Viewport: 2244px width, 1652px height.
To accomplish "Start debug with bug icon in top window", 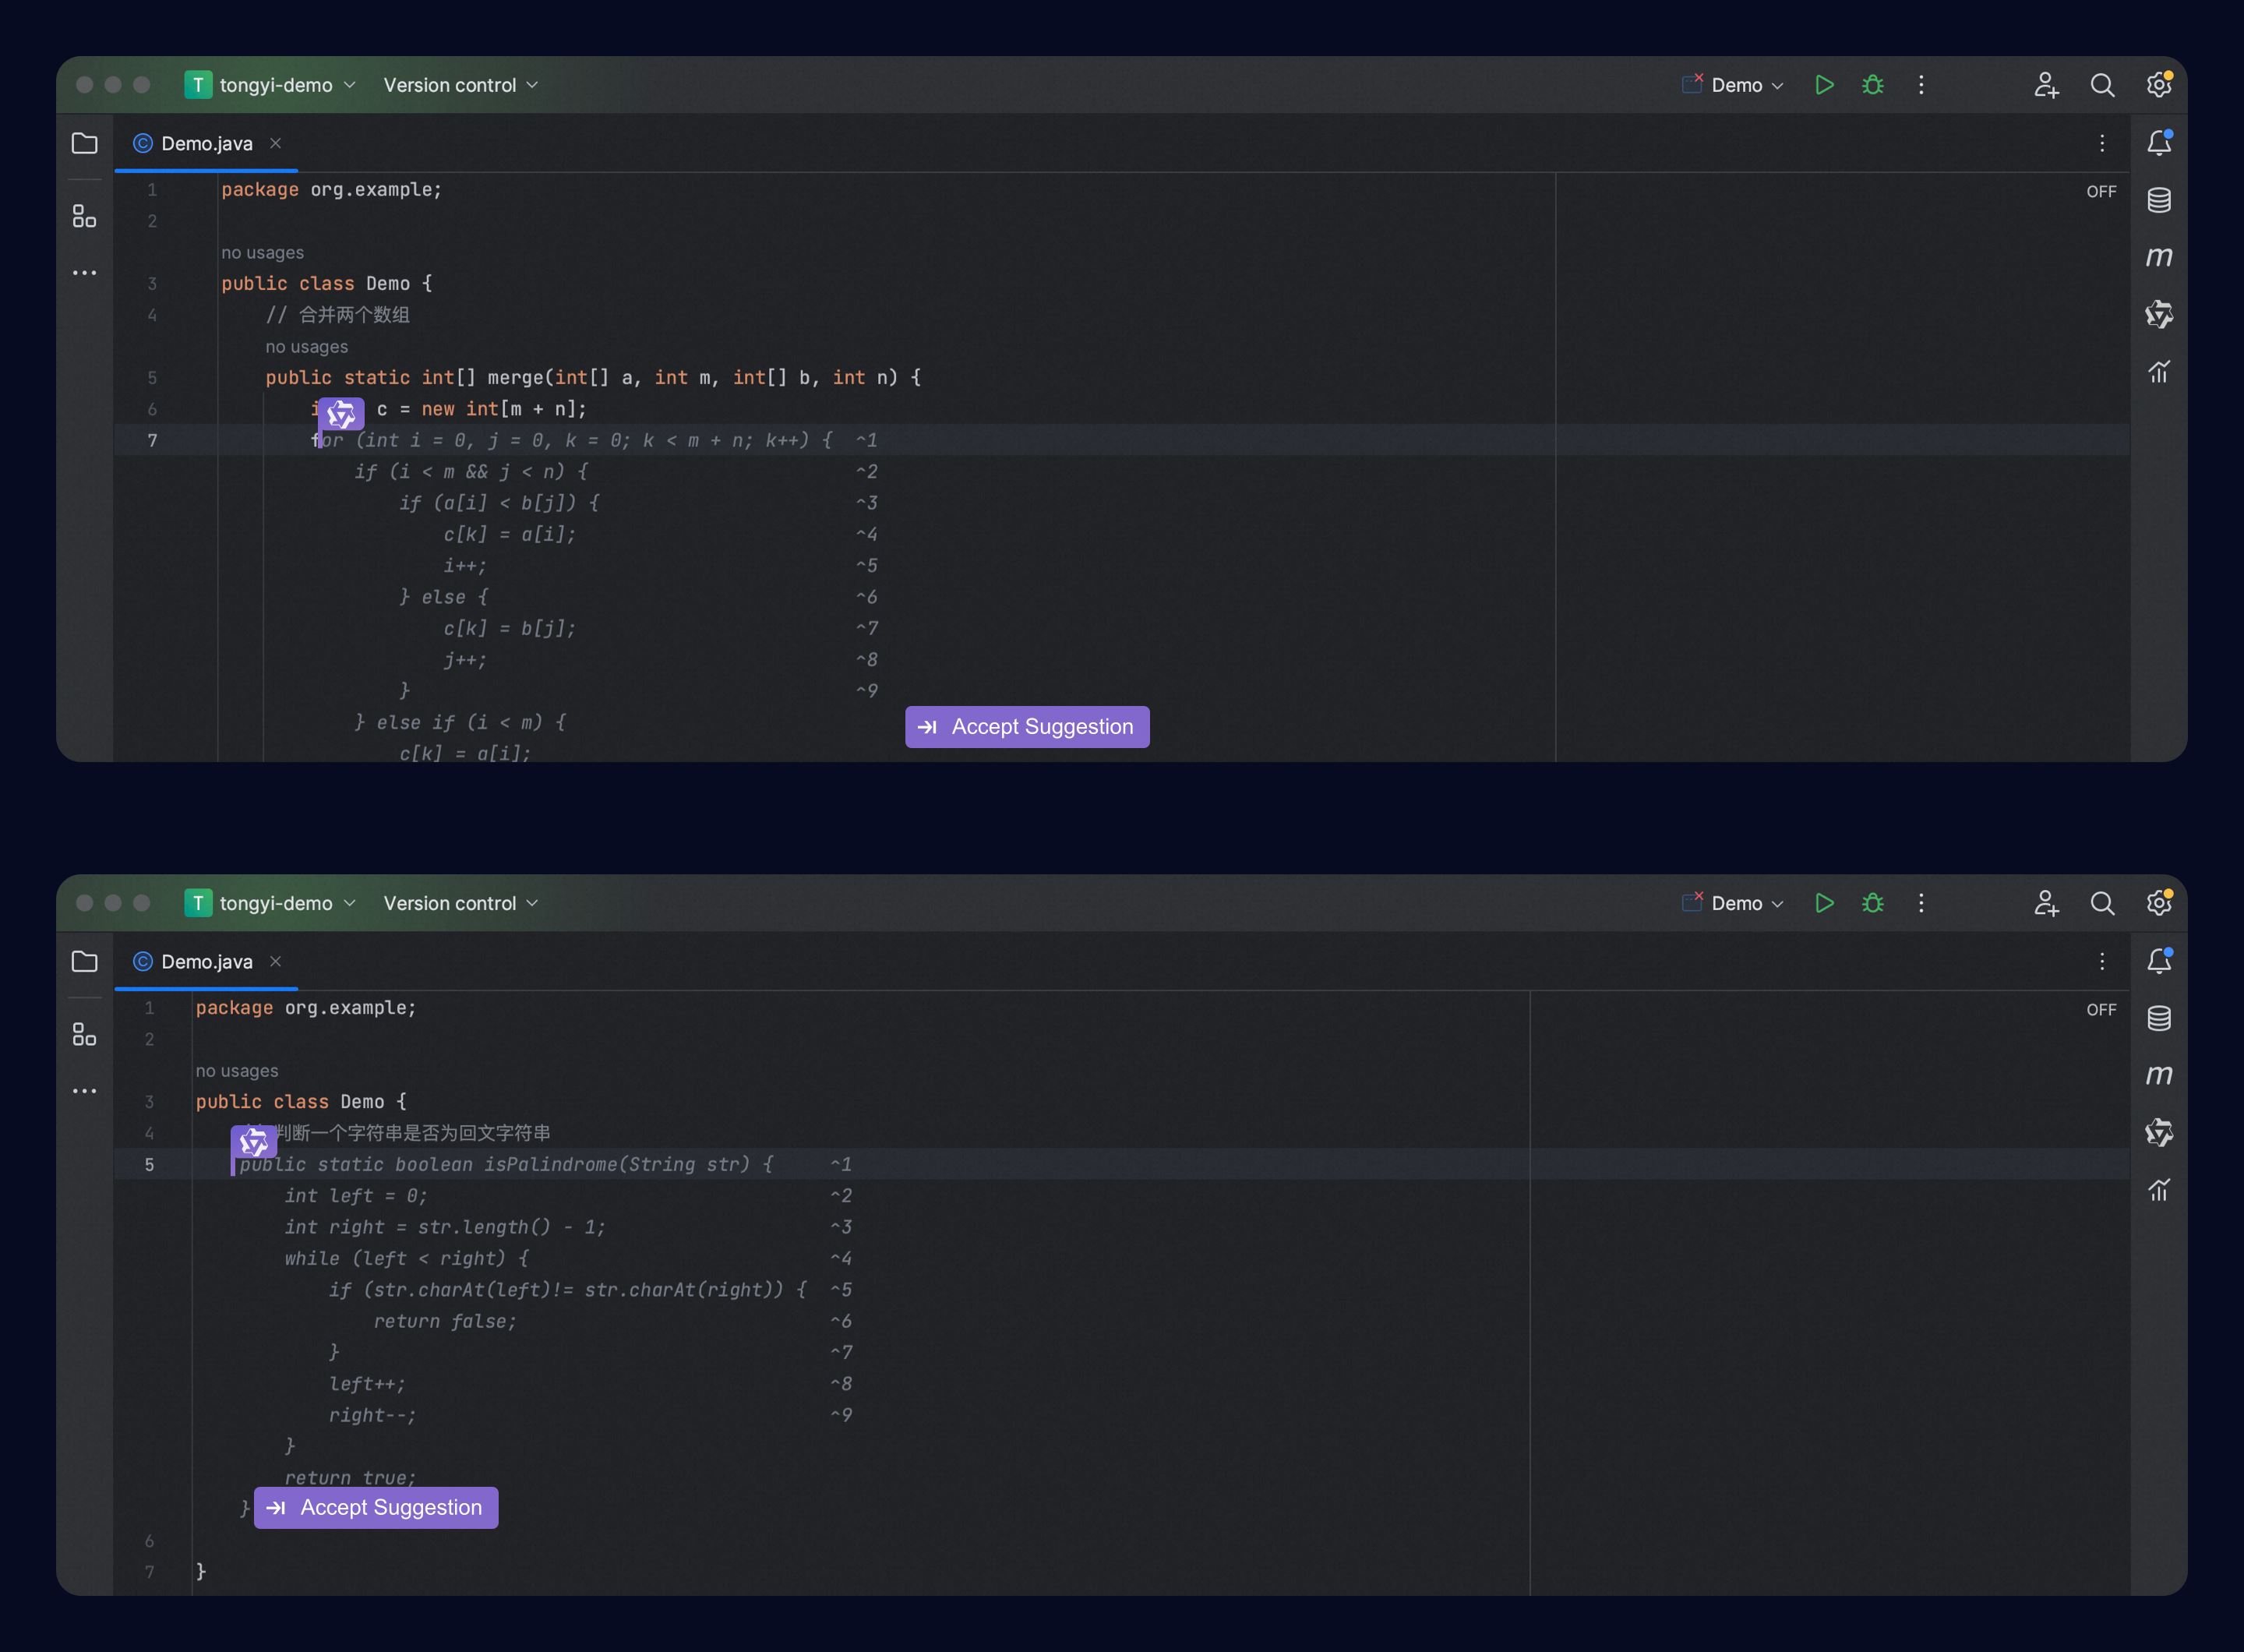I will click(1873, 85).
